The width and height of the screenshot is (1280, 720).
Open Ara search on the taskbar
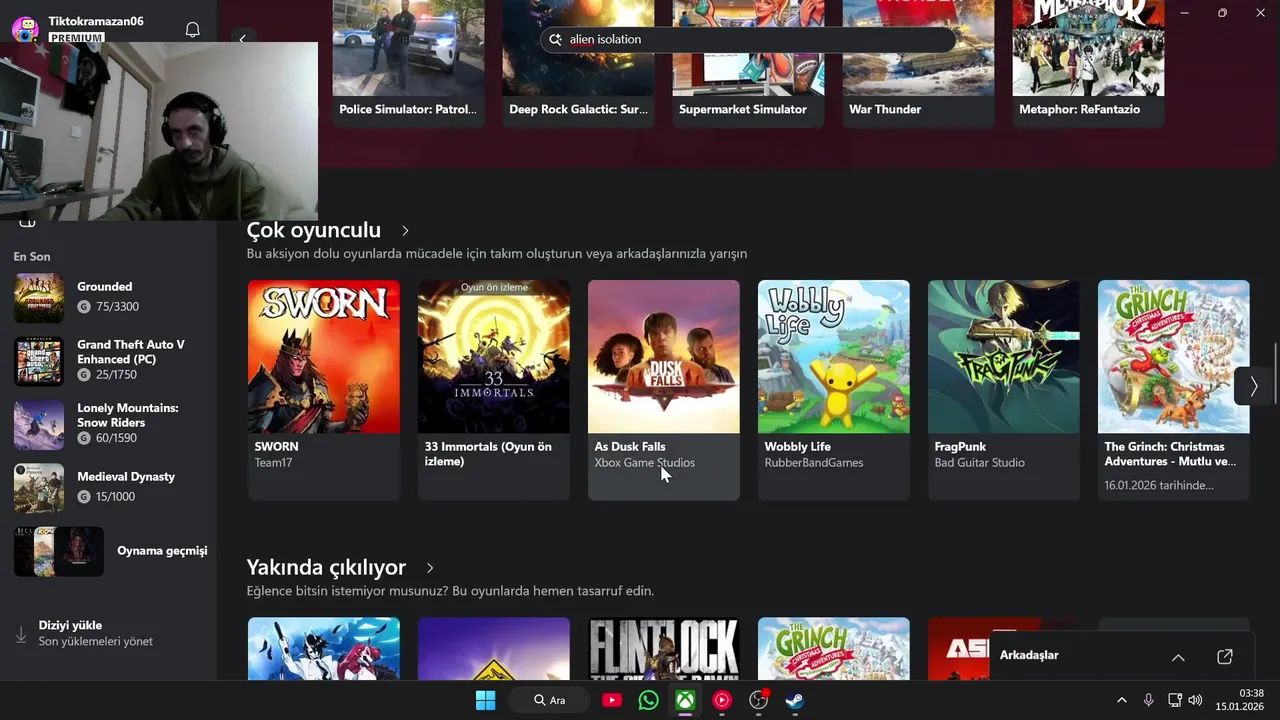[549, 700]
